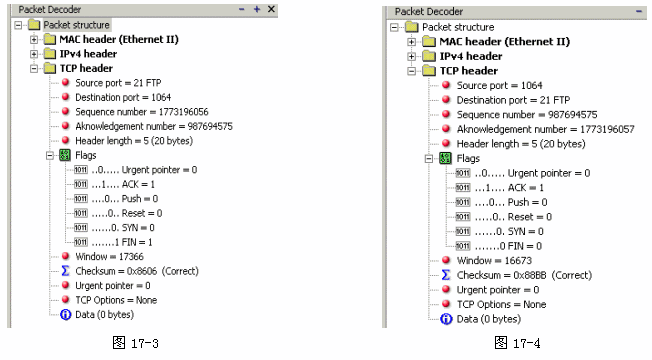Click IPv4 header folder icon in right decoder
The width and height of the screenshot is (652, 360).
tap(429, 56)
